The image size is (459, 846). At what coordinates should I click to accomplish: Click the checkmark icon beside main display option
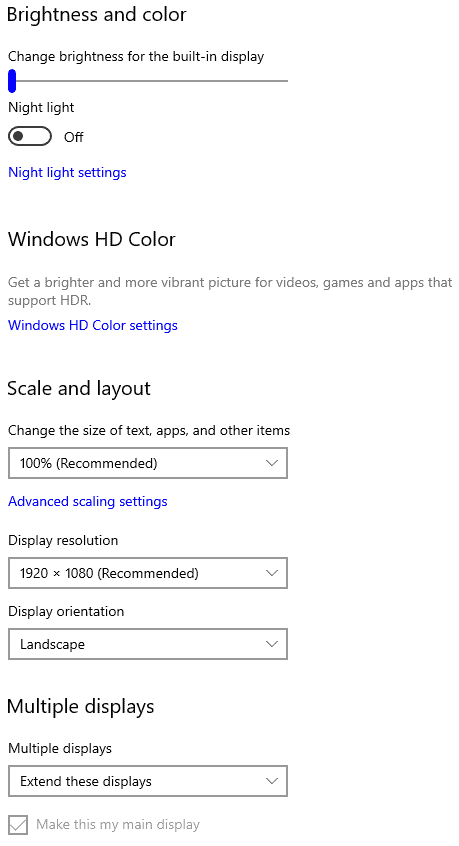18,824
